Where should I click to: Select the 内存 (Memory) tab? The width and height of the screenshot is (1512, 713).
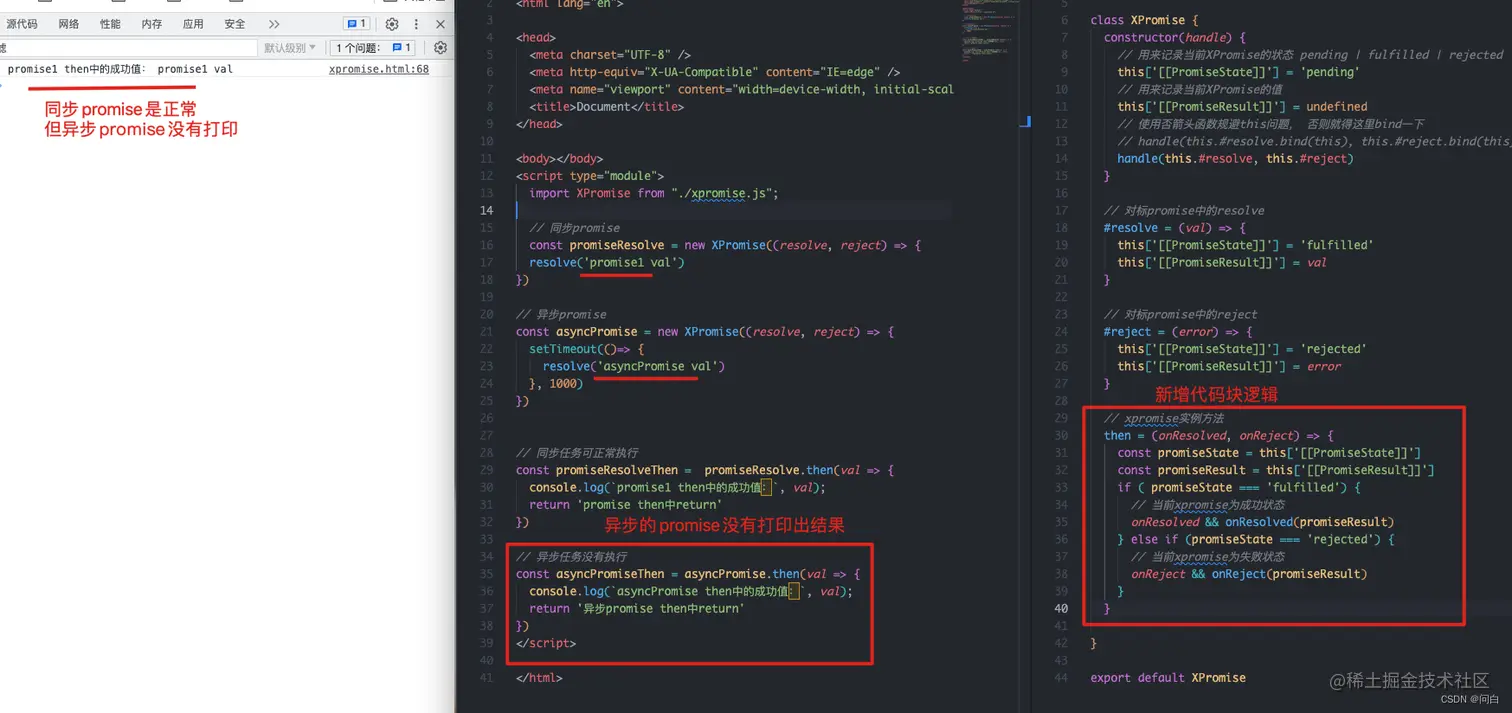click(151, 24)
